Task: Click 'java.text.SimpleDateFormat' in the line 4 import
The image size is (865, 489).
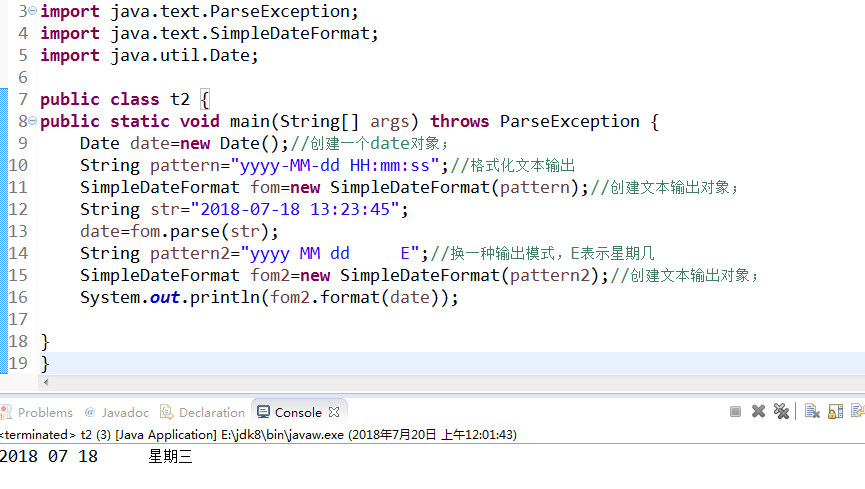Action: tap(240, 33)
